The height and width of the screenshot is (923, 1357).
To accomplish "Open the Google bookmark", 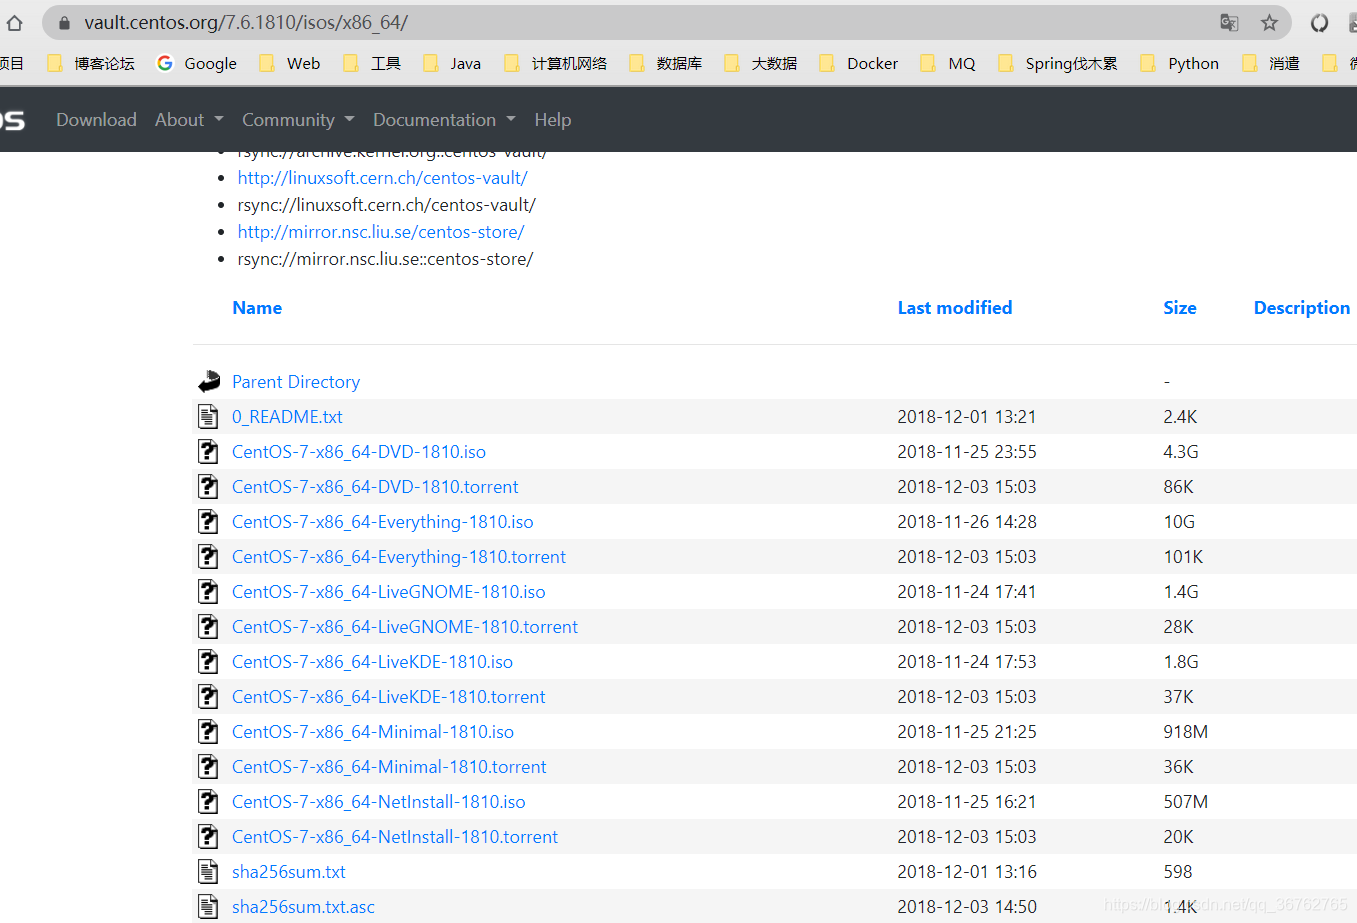I will [x=197, y=63].
